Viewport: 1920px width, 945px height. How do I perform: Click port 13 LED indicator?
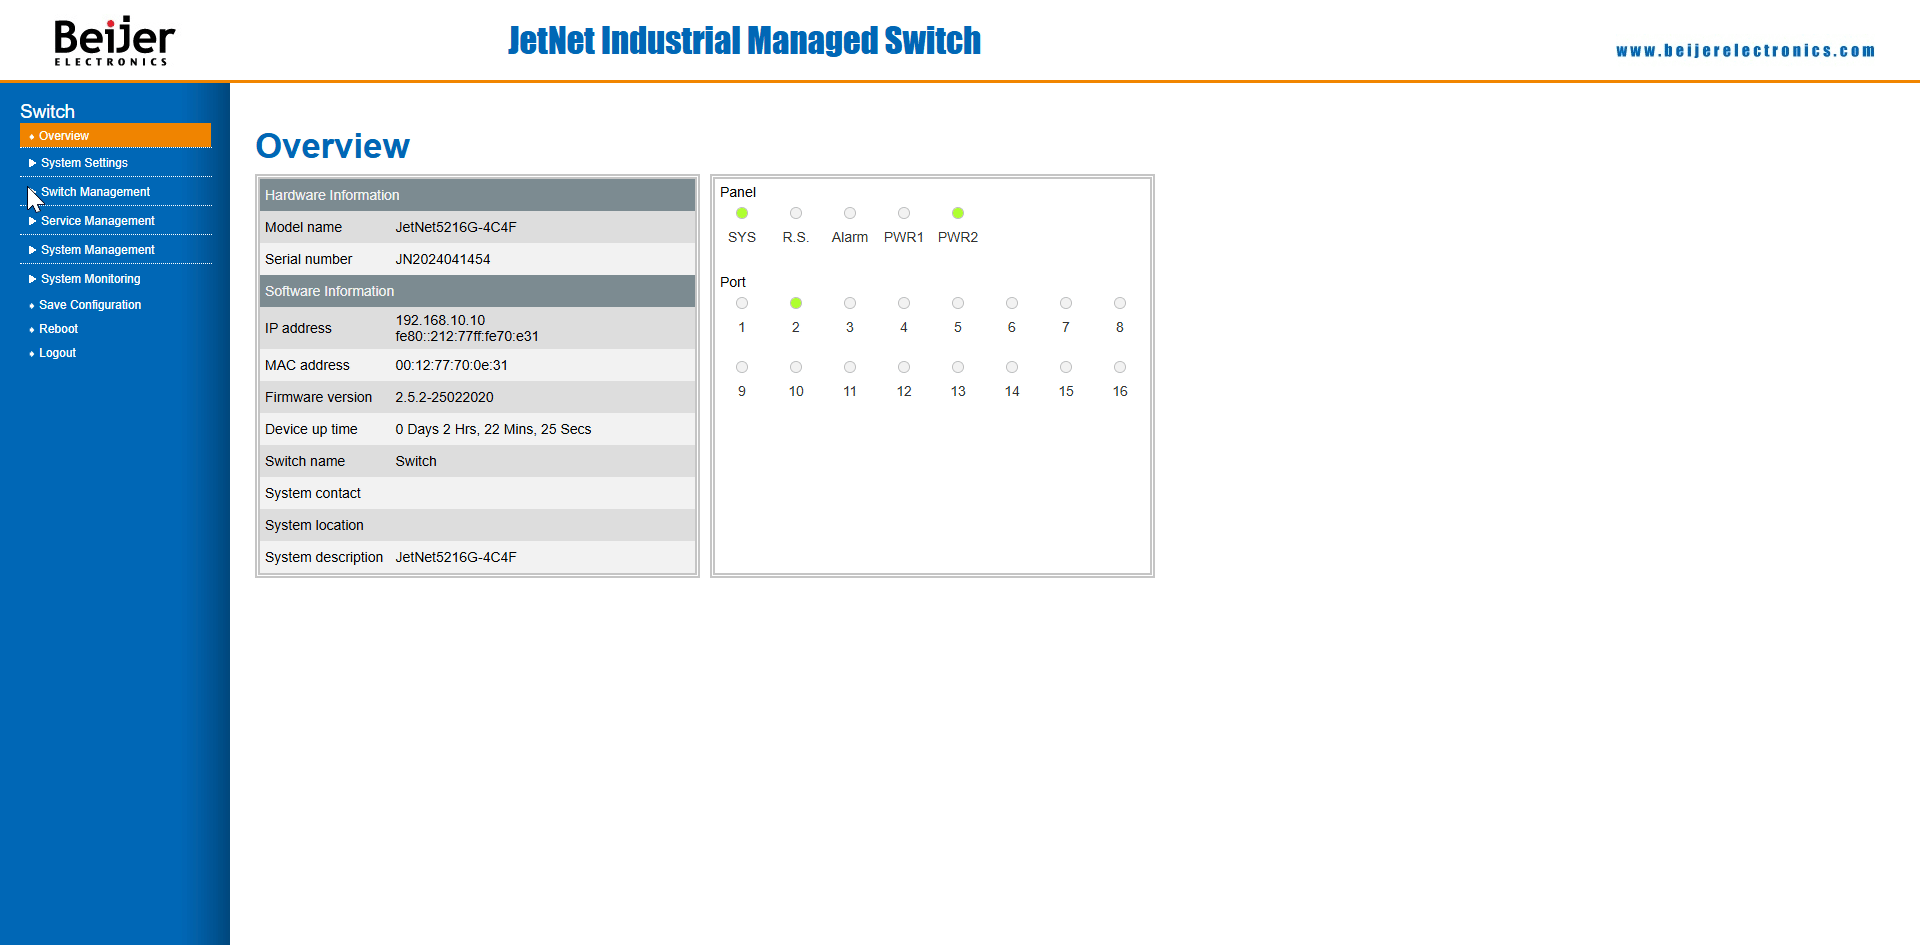click(958, 367)
